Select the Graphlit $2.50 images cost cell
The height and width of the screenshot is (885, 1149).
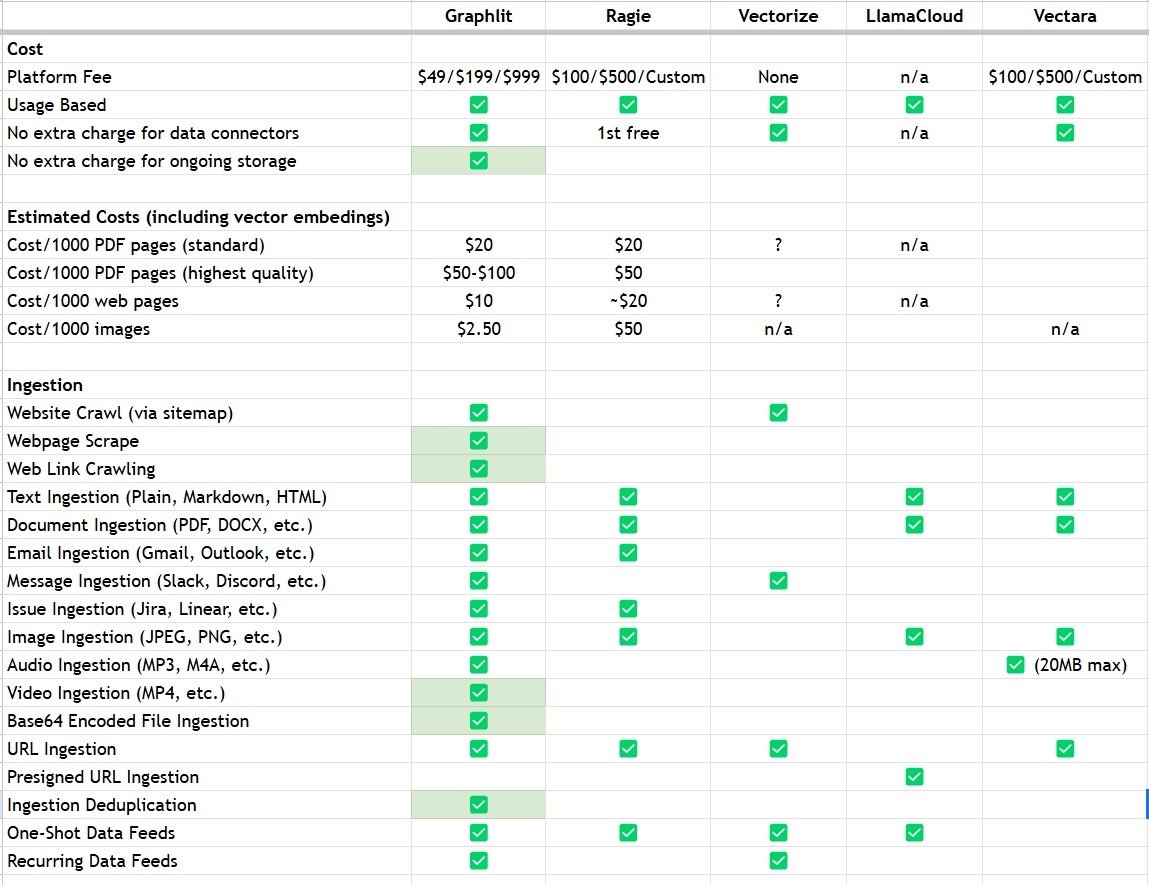click(478, 329)
